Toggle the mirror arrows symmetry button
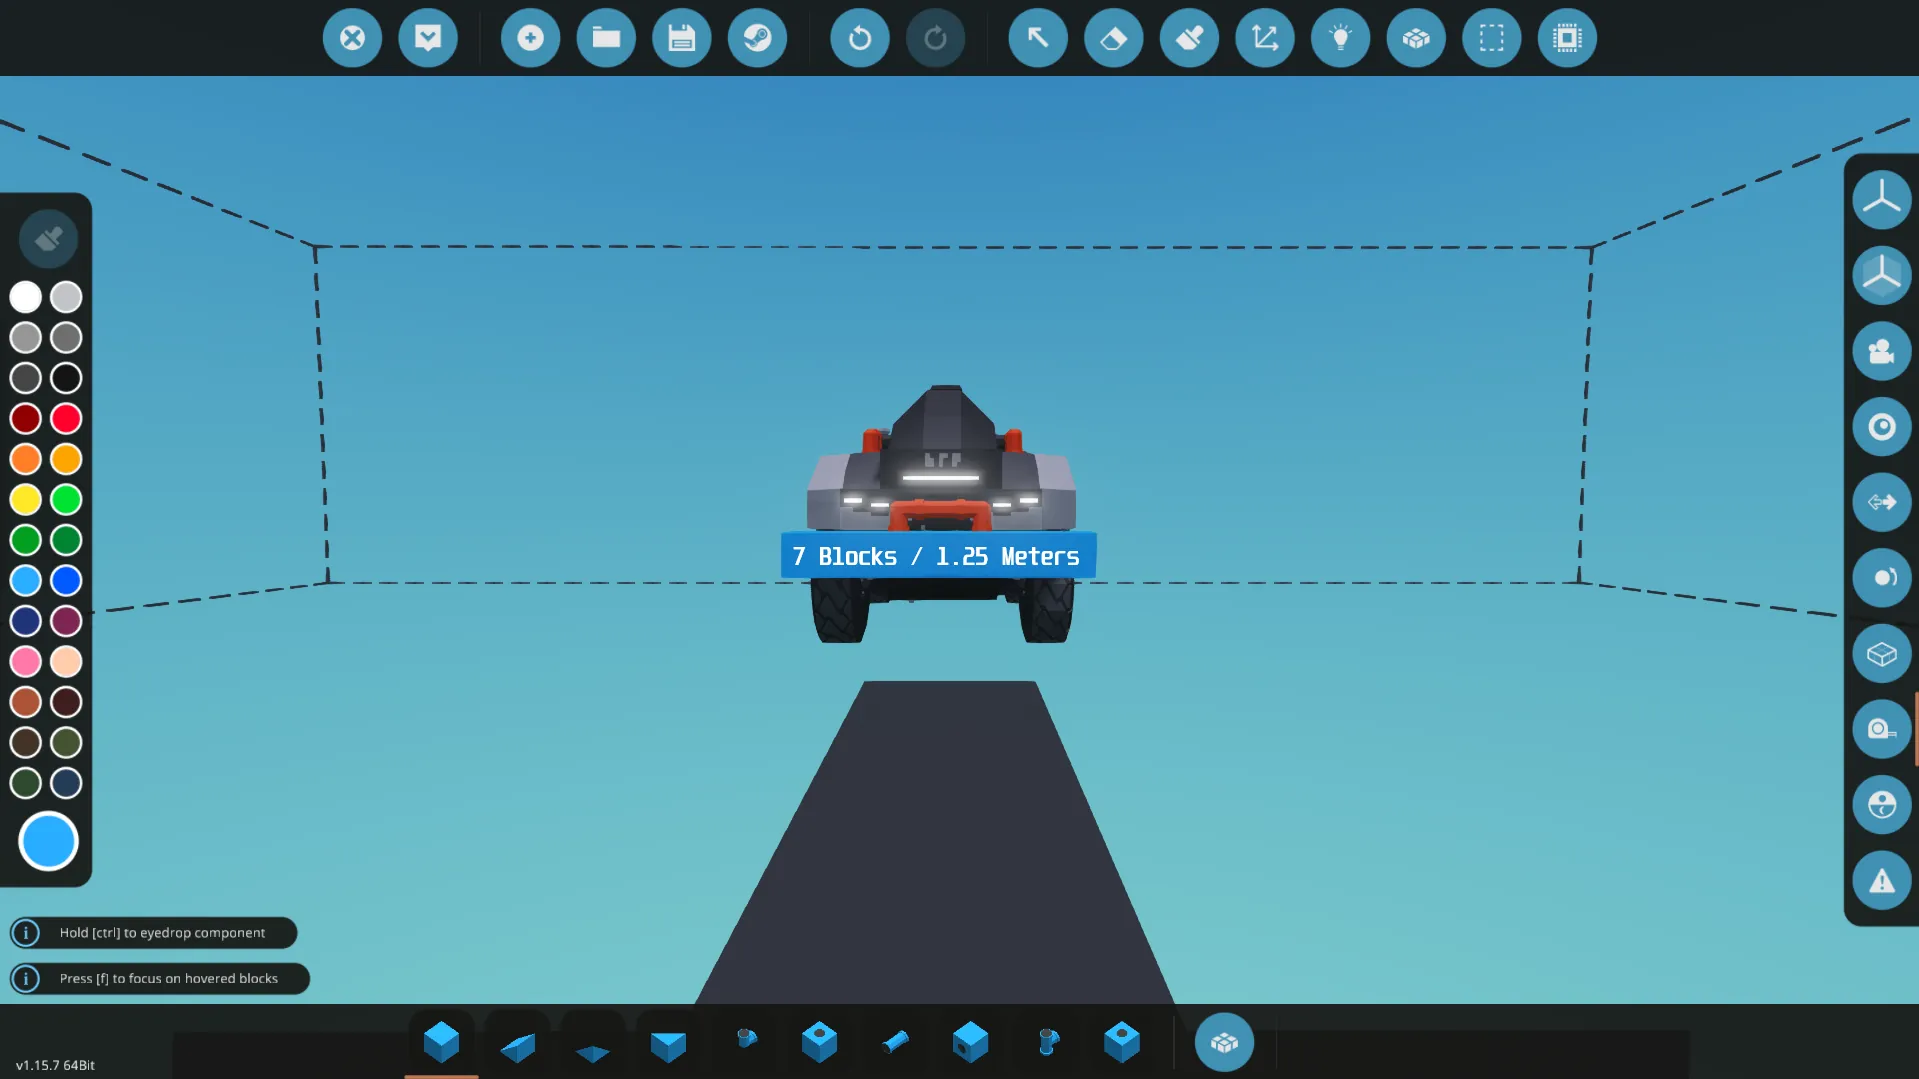This screenshot has width=1919, height=1079. tap(1881, 502)
